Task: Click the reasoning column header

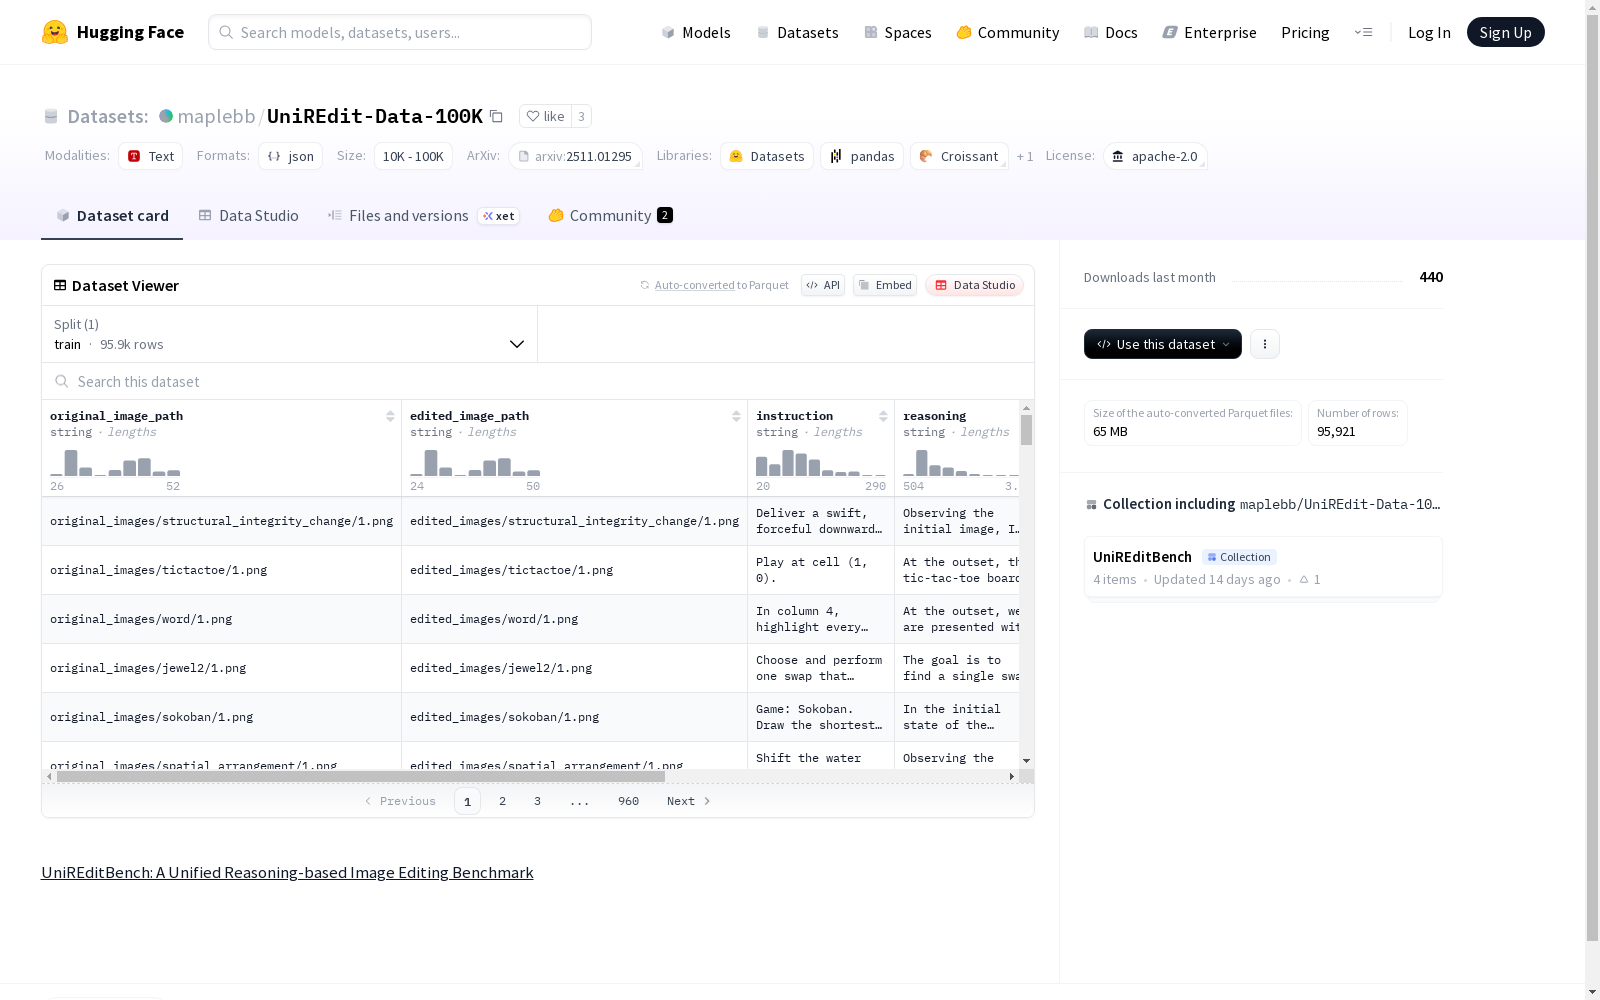Action: pyautogui.click(x=934, y=416)
